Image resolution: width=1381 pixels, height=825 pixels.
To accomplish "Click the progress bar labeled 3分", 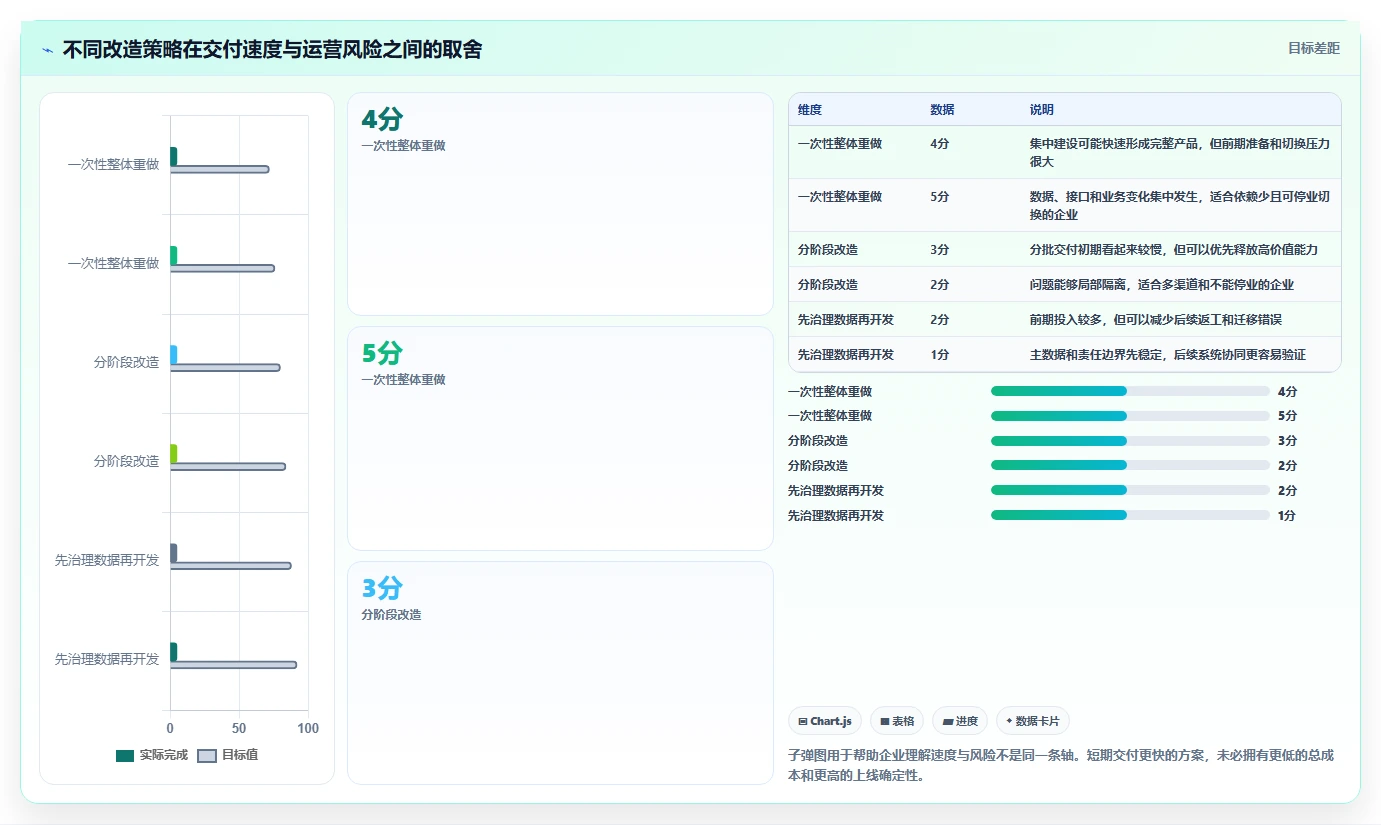I will (1130, 440).
